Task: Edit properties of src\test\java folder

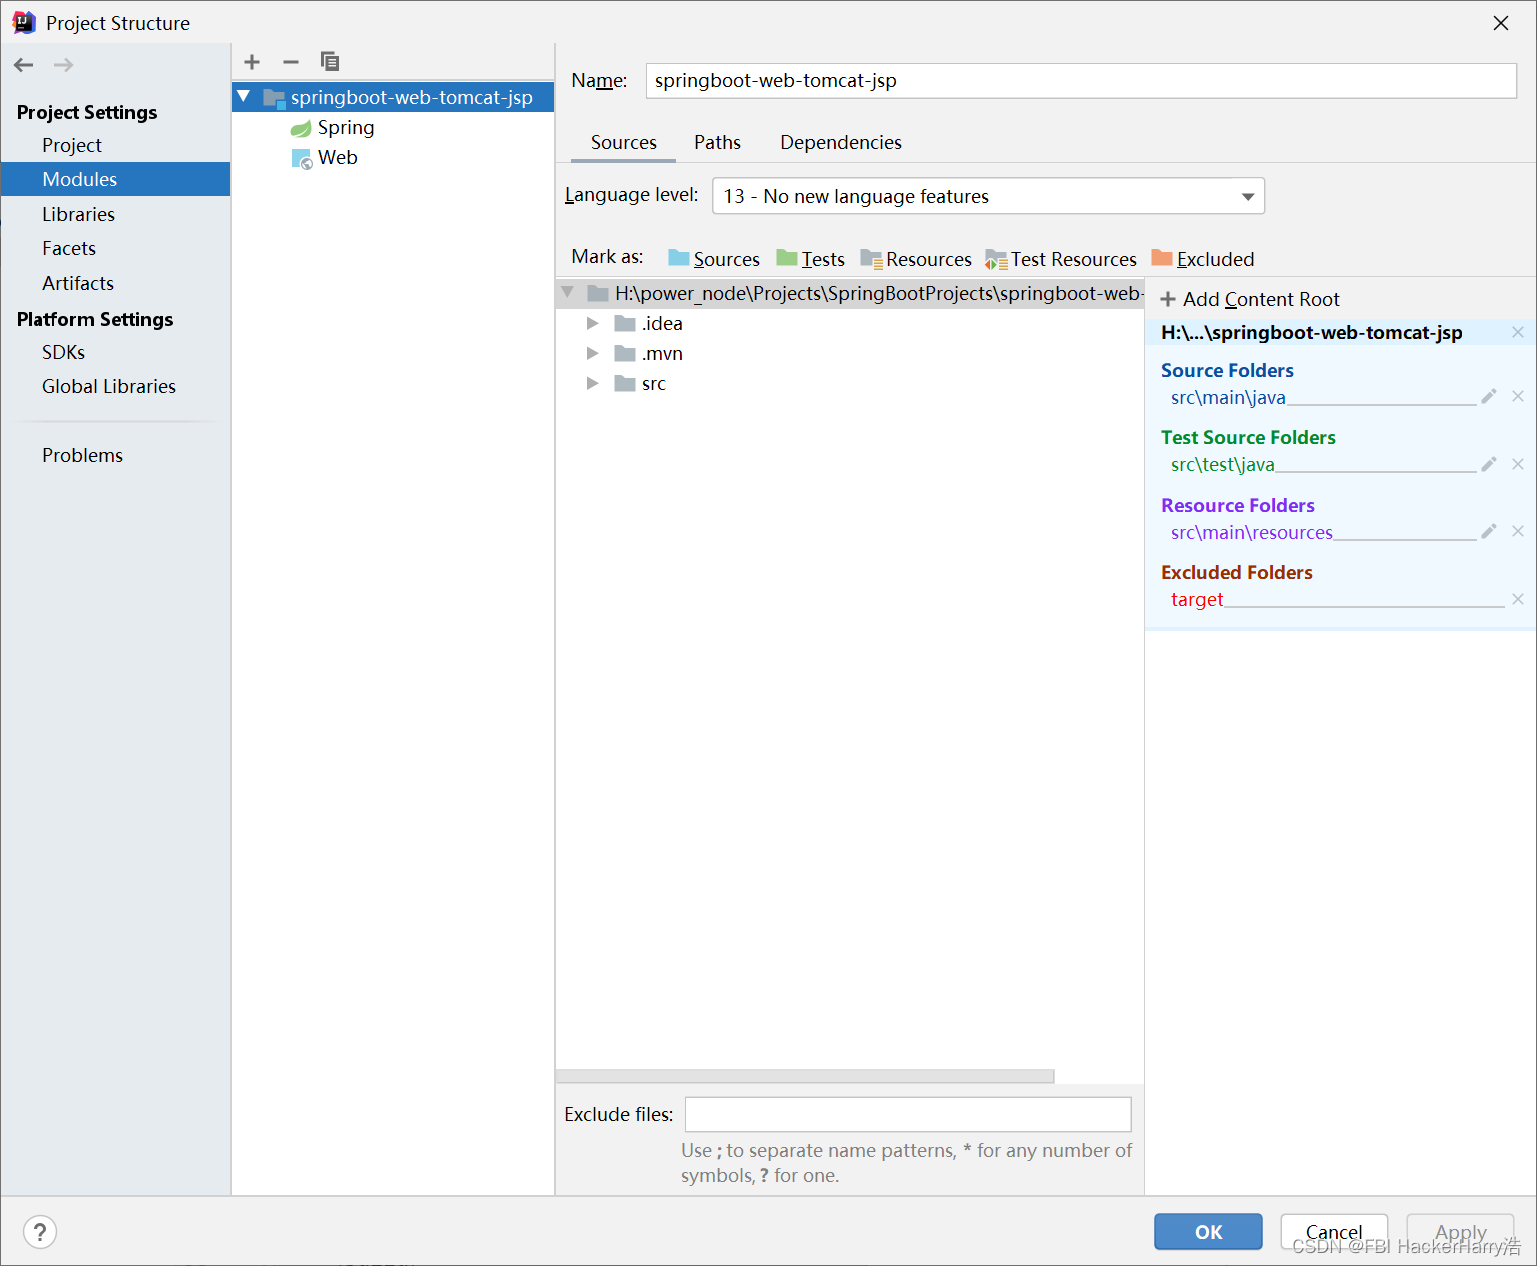Action: tap(1489, 464)
